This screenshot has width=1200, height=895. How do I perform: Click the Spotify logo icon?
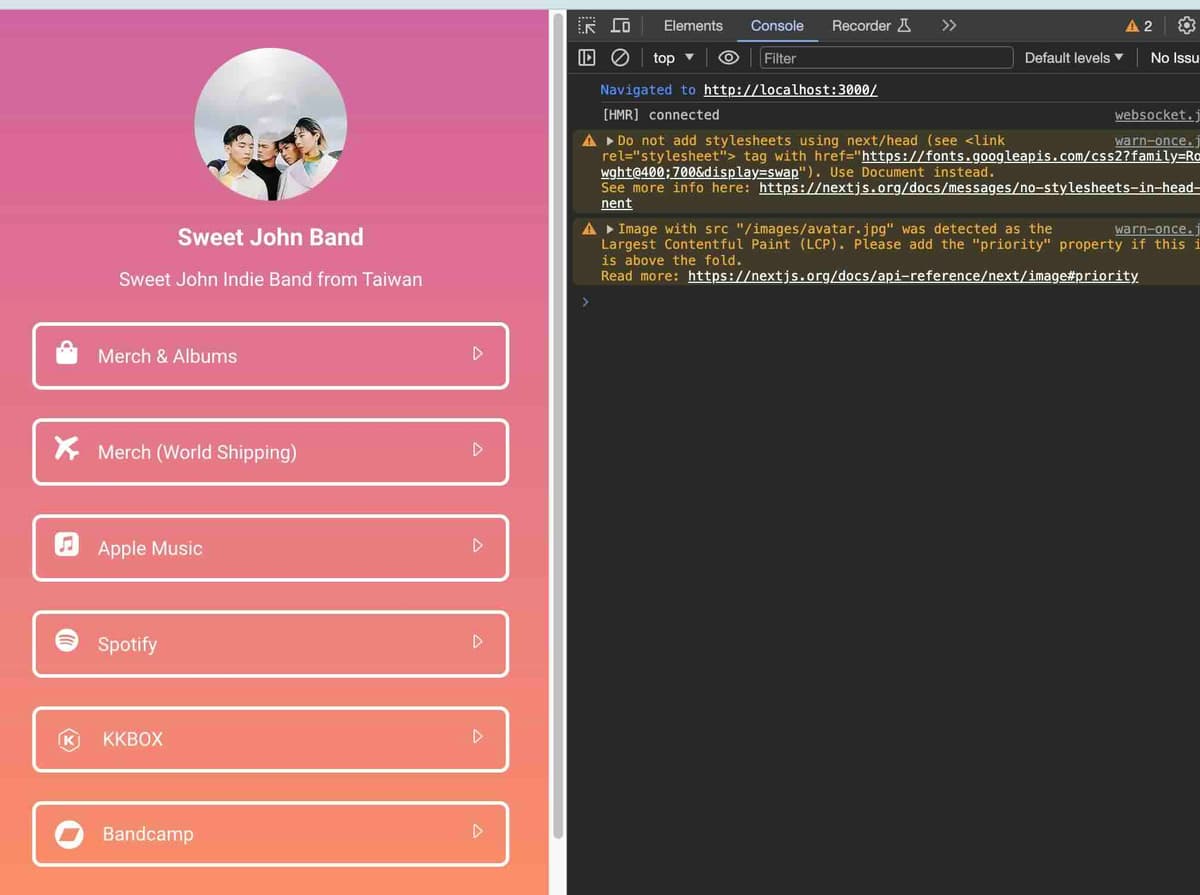[67, 641]
